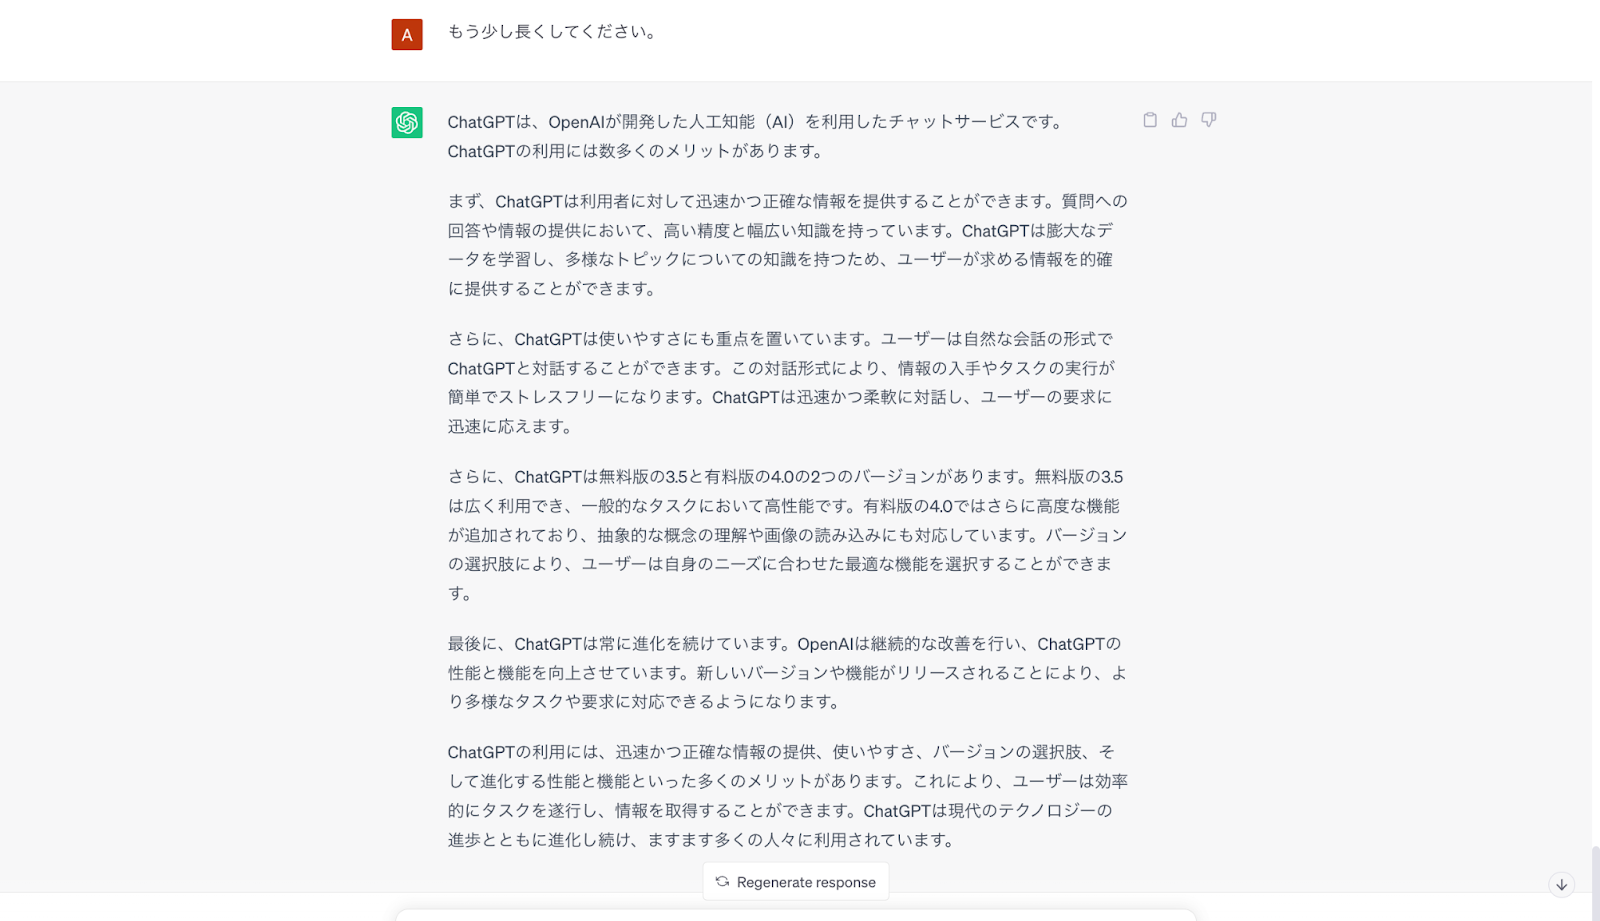1600x921 pixels.
Task: Click the paragraph starting さらに、ChatGPTは無料版の3.5
Action: 787,535
